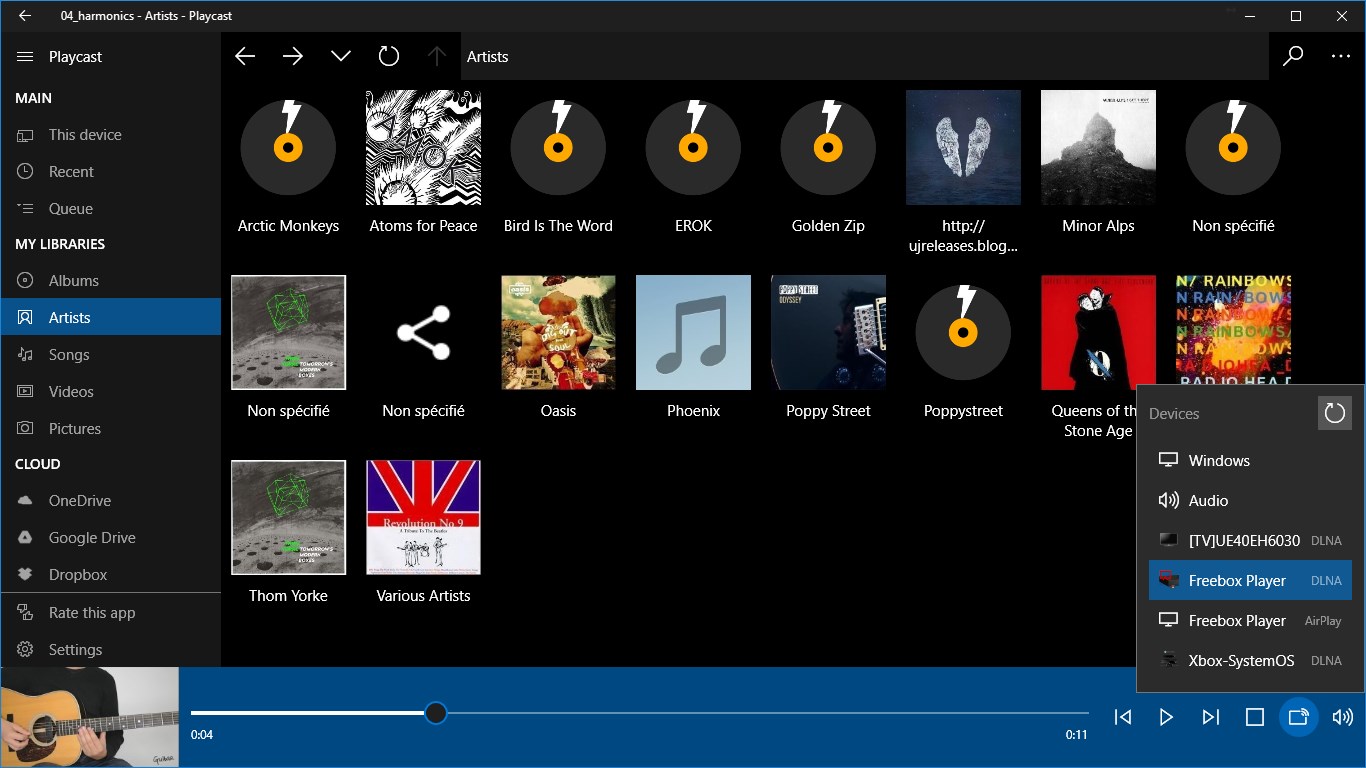Click the playback progress slider handle
Viewport: 1366px width, 768px height.
[x=435, y=713]
